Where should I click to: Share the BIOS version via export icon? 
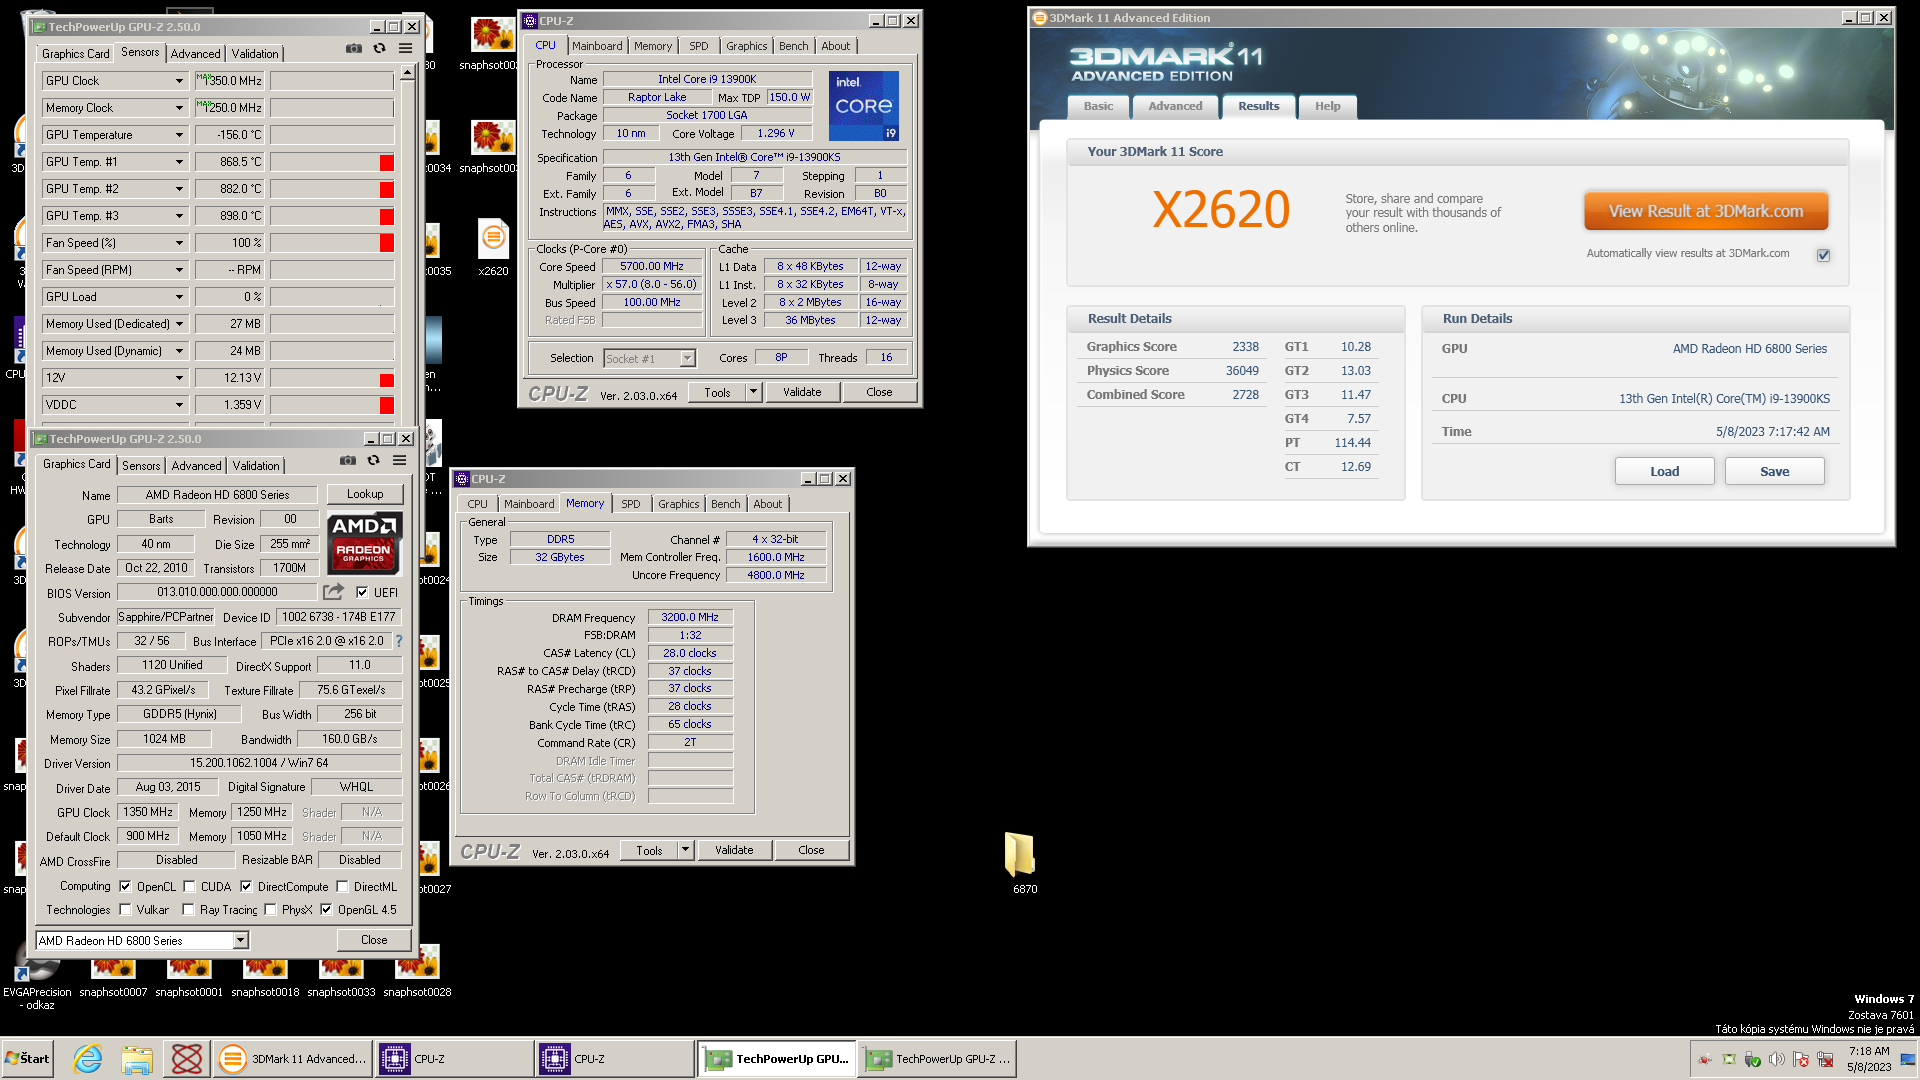(x=333, y=592)
